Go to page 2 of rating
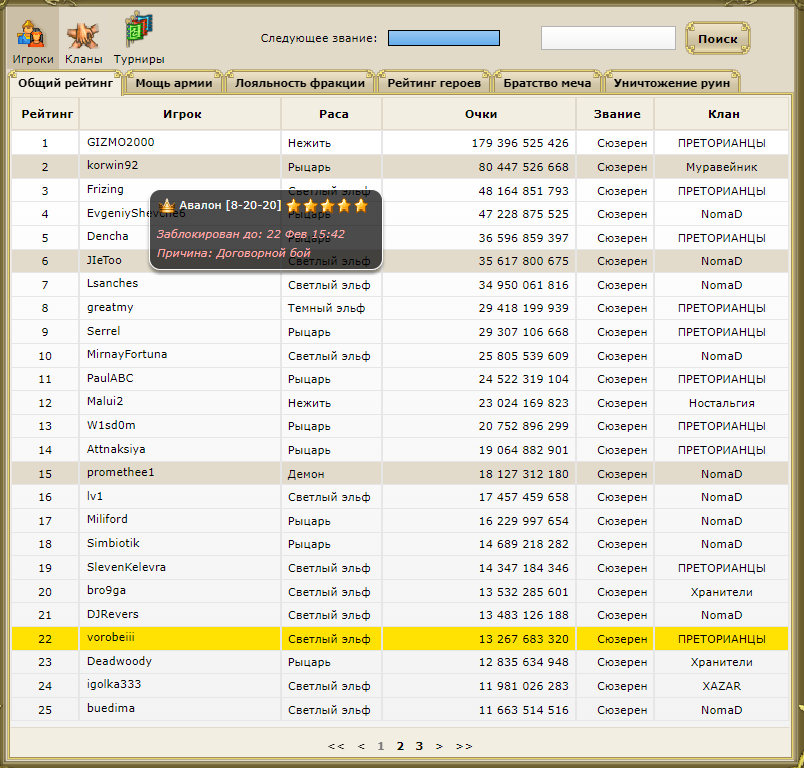 [x=400, y=746]
